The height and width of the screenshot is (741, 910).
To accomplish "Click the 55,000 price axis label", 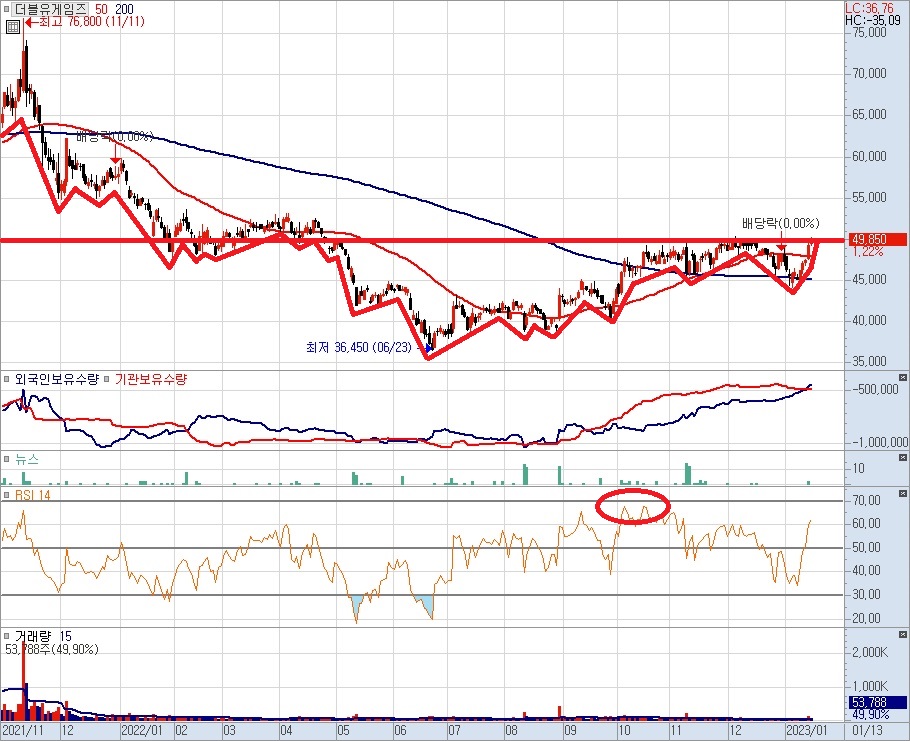I will (869, 197).
